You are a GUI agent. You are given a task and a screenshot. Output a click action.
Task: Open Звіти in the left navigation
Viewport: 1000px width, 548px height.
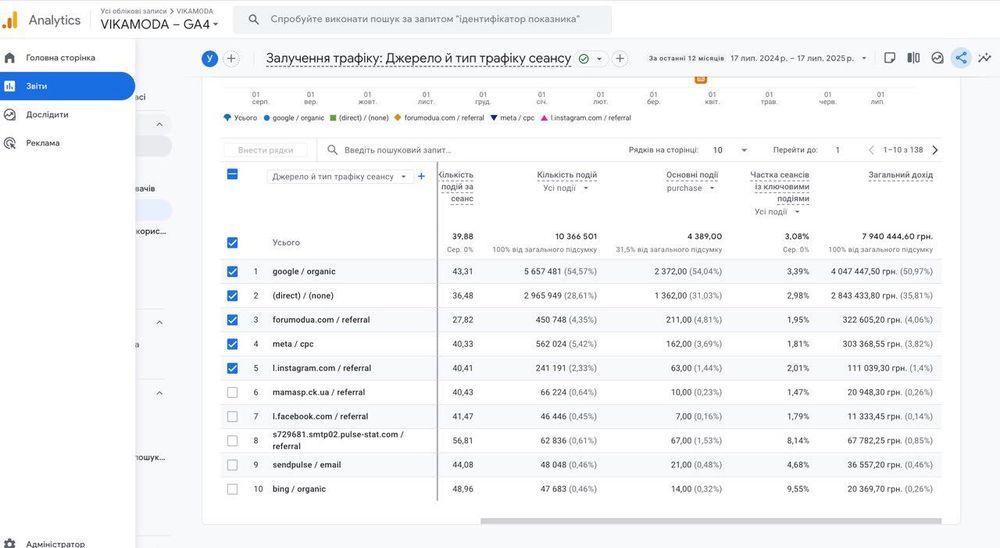click(x=66, y=86)
